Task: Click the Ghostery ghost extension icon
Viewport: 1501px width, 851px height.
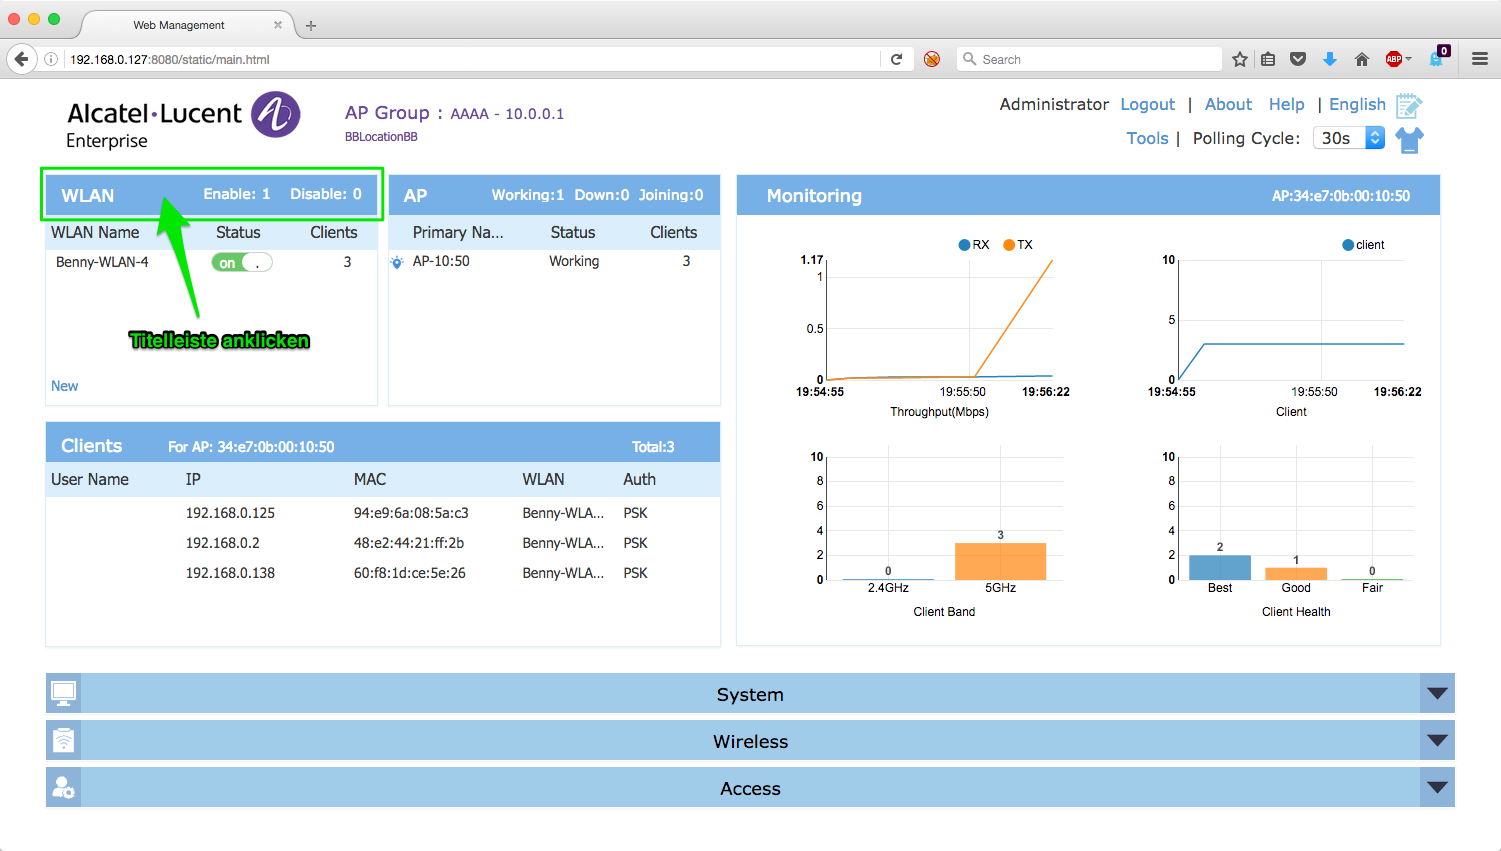Action: (x=1437, y=58)
